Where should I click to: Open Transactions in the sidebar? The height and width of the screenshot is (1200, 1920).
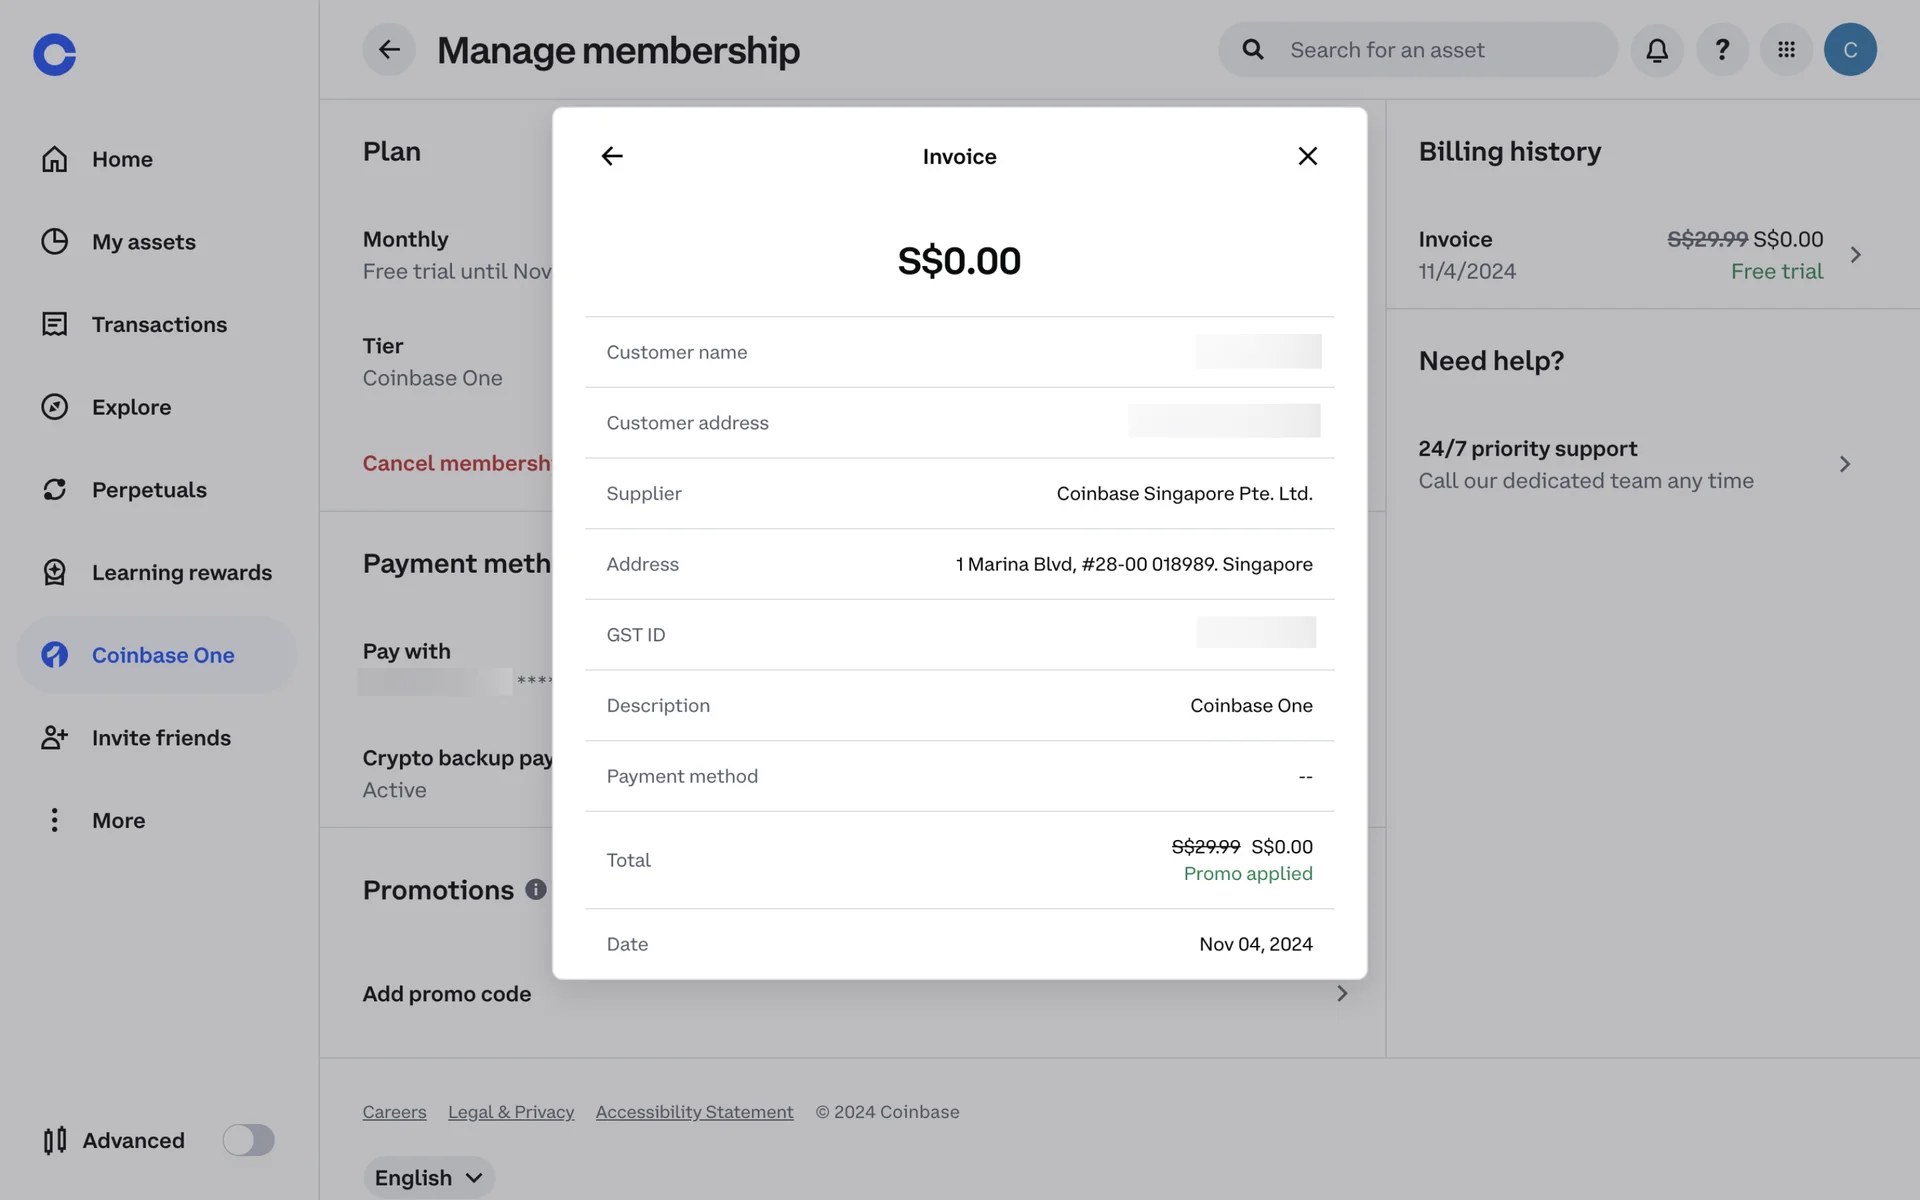click(x=159, y=325)
